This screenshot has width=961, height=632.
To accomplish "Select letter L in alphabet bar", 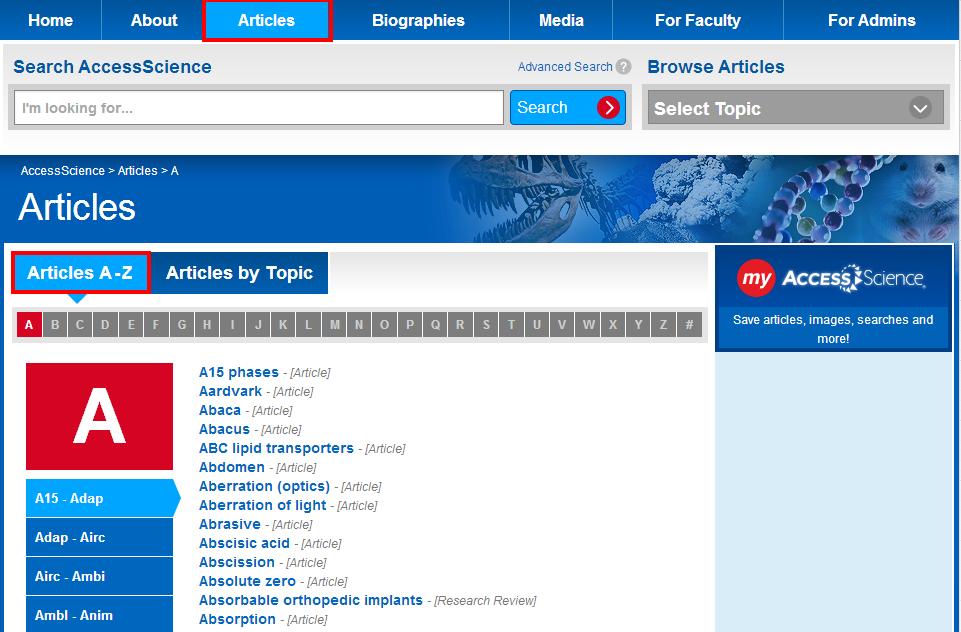I will [308, 324].
